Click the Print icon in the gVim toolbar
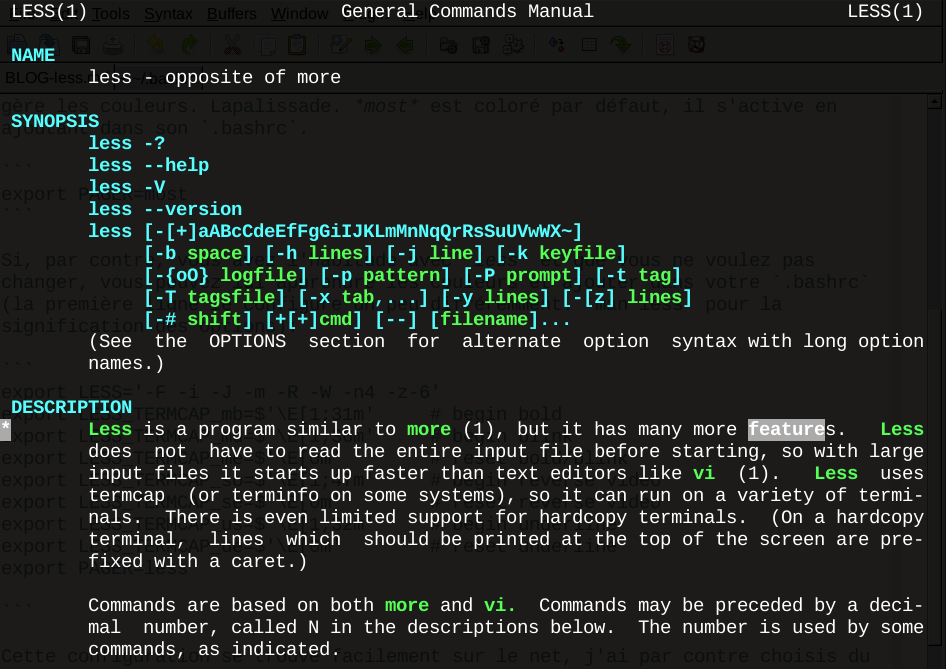 (113, 45)
